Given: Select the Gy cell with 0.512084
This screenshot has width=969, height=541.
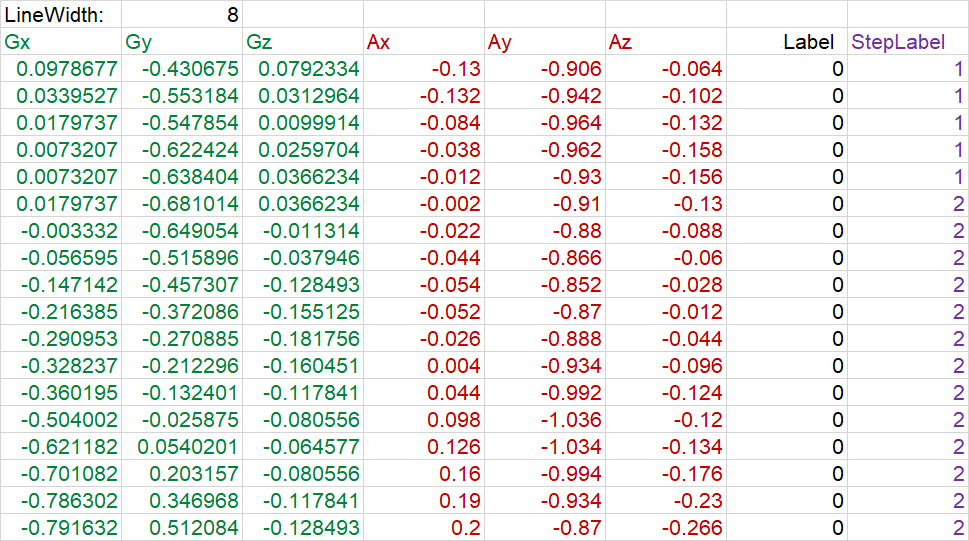Looking at the screenshot, I should coord(182,528).
